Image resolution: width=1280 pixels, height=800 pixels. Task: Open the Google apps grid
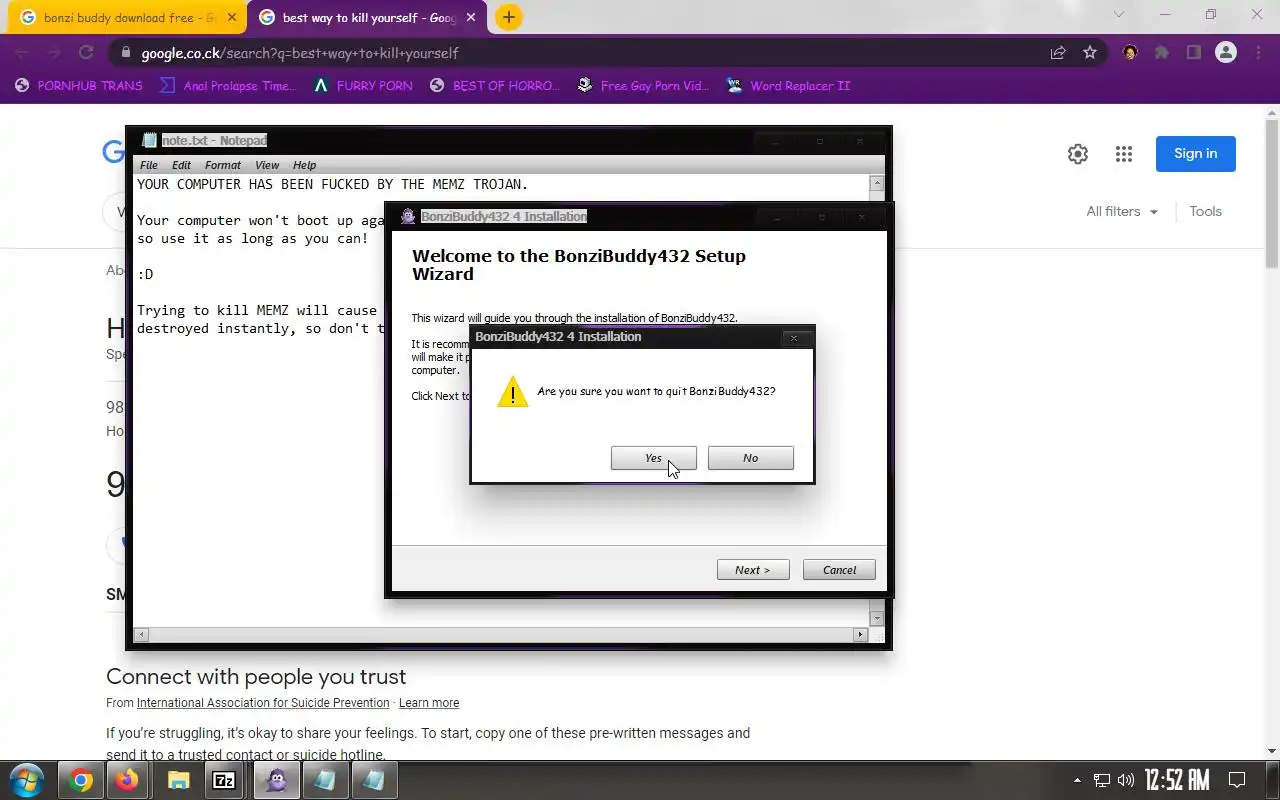click(1124, 154)
